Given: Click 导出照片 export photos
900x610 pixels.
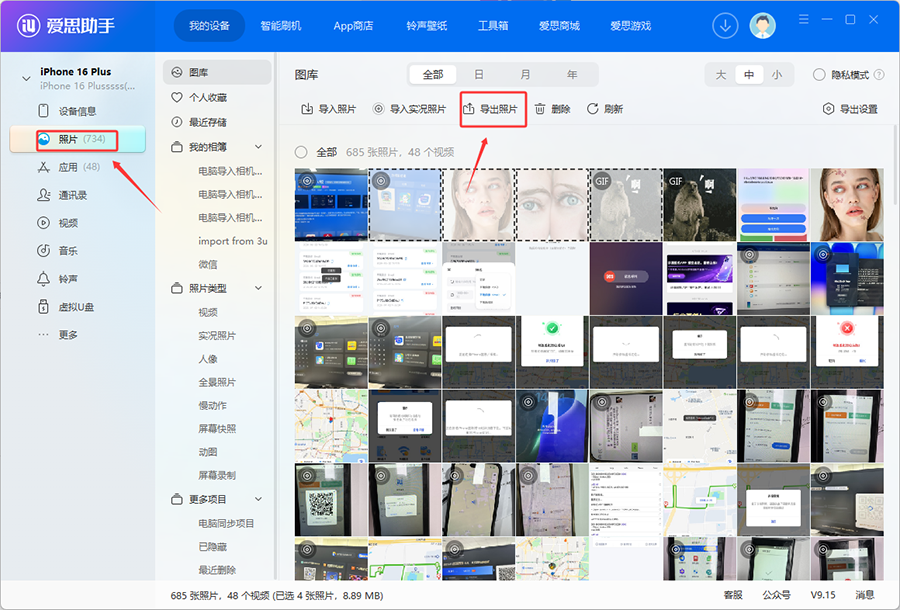Looking at the screenshot, I should [x=491, y=109].
